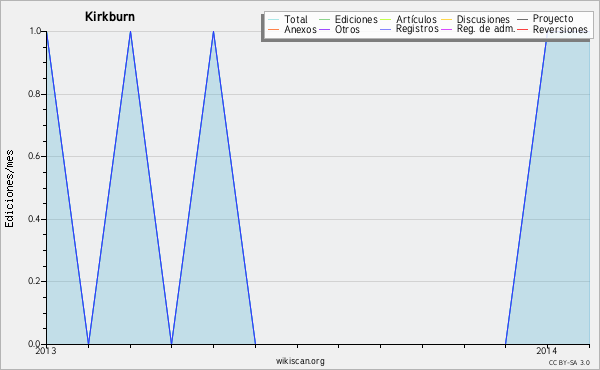
Task: Click the Total cyan line swatch
Action: pos(274,20)
